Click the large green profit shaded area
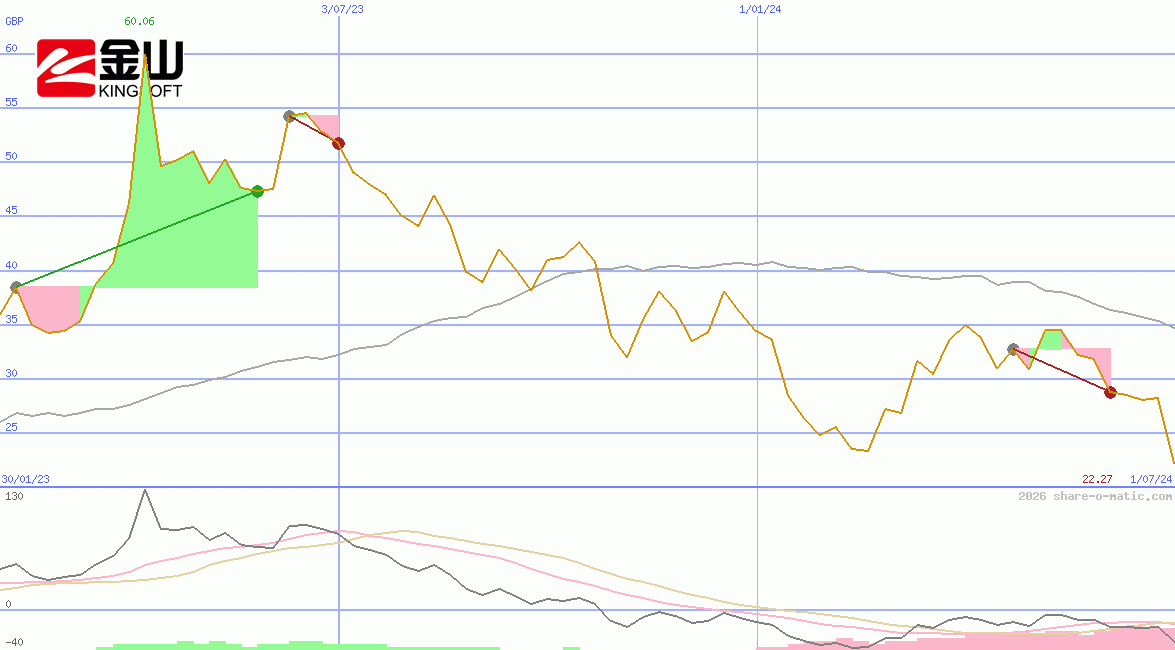 [190, 230]
